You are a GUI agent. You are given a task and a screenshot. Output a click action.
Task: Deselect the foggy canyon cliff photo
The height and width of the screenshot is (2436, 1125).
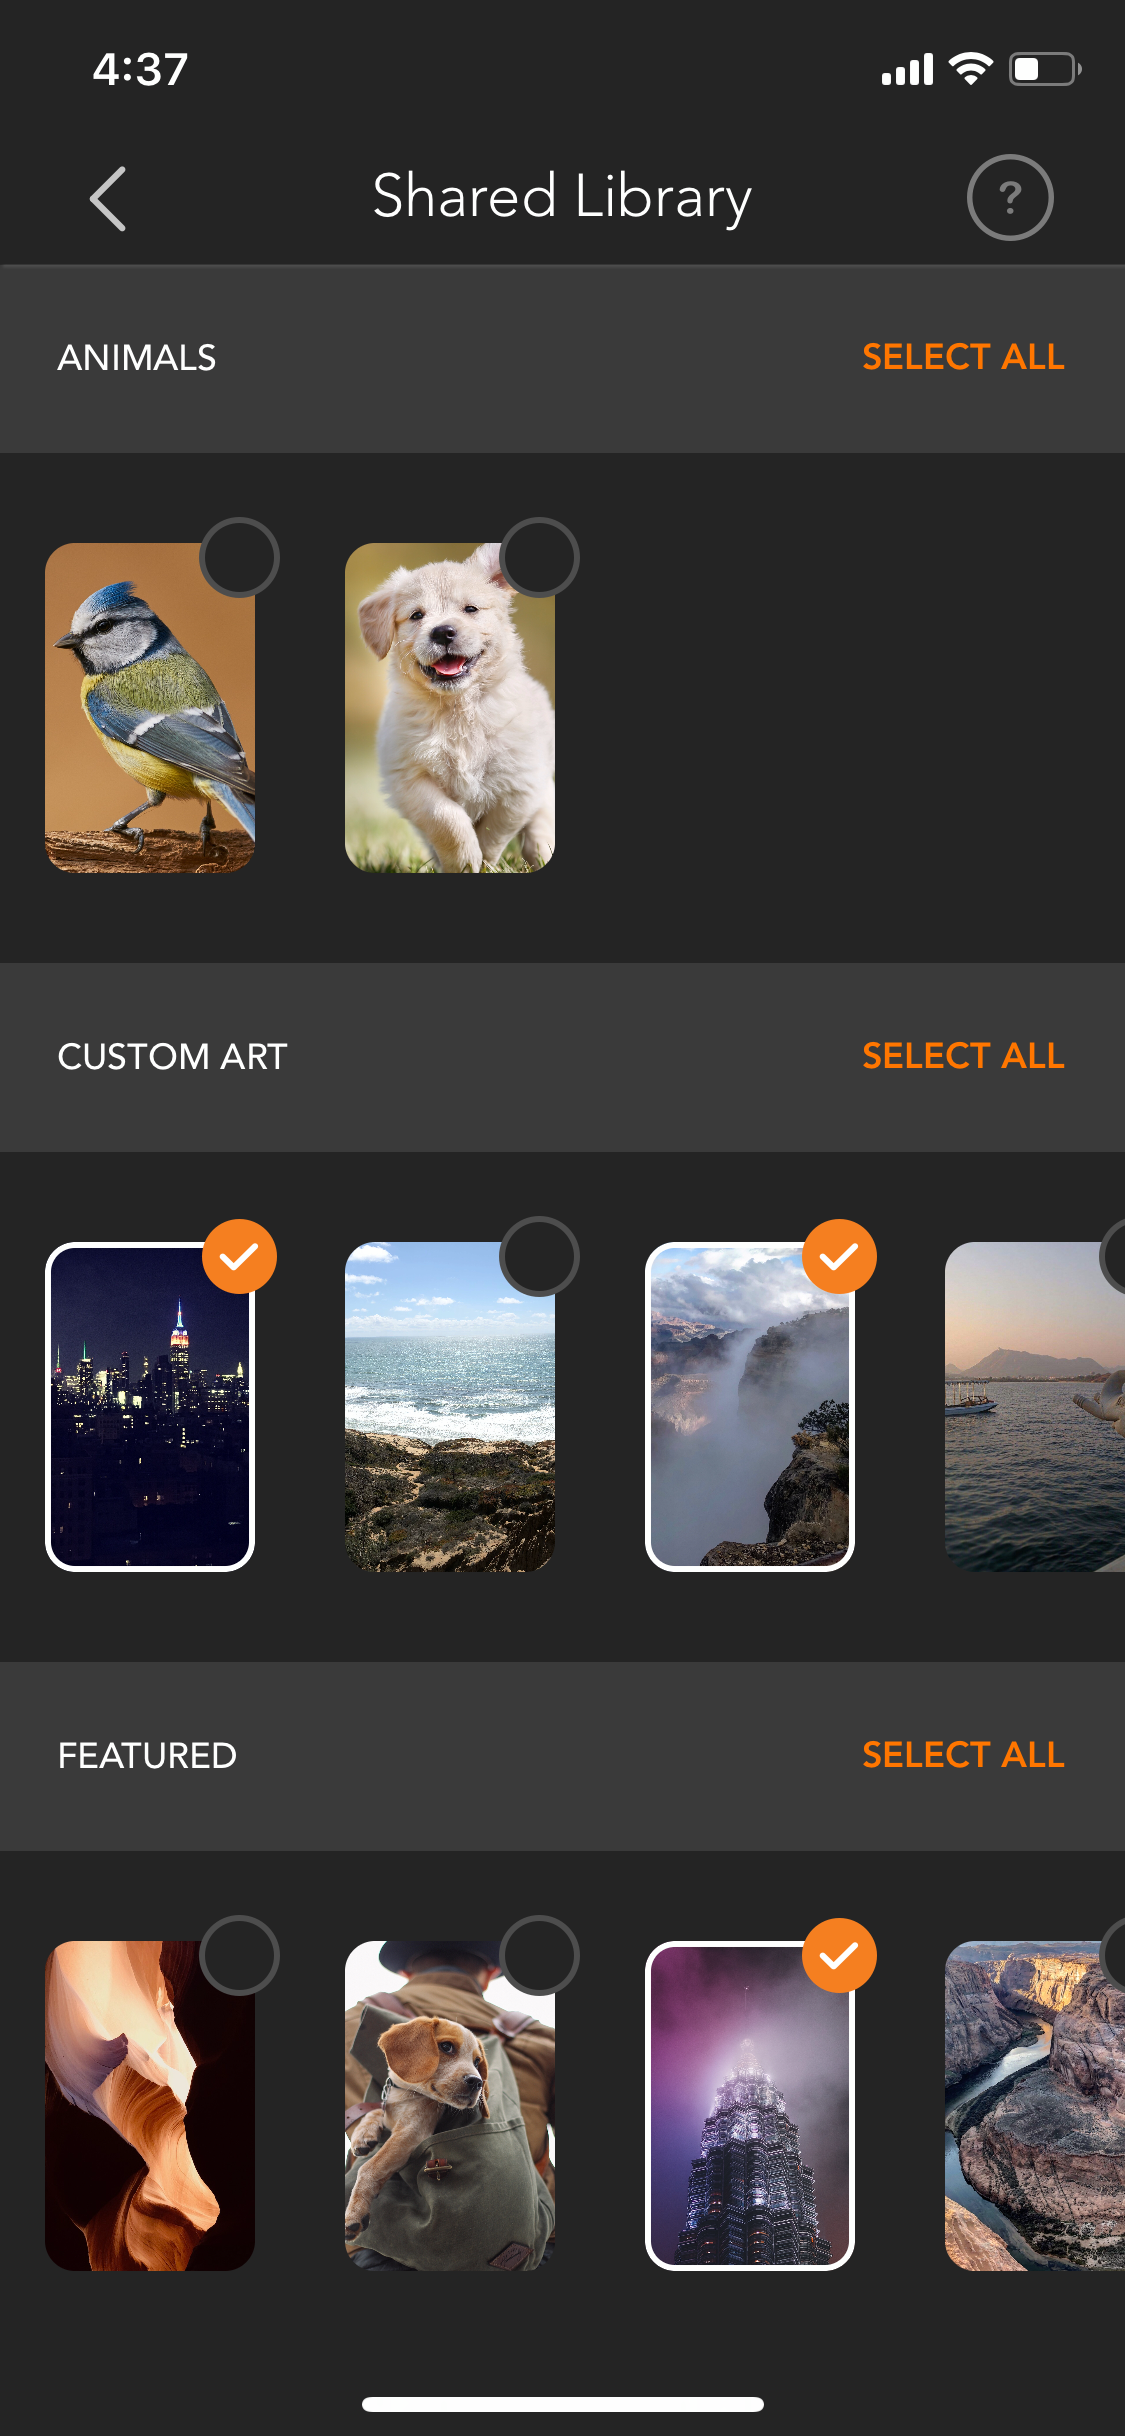[839, 1256]
